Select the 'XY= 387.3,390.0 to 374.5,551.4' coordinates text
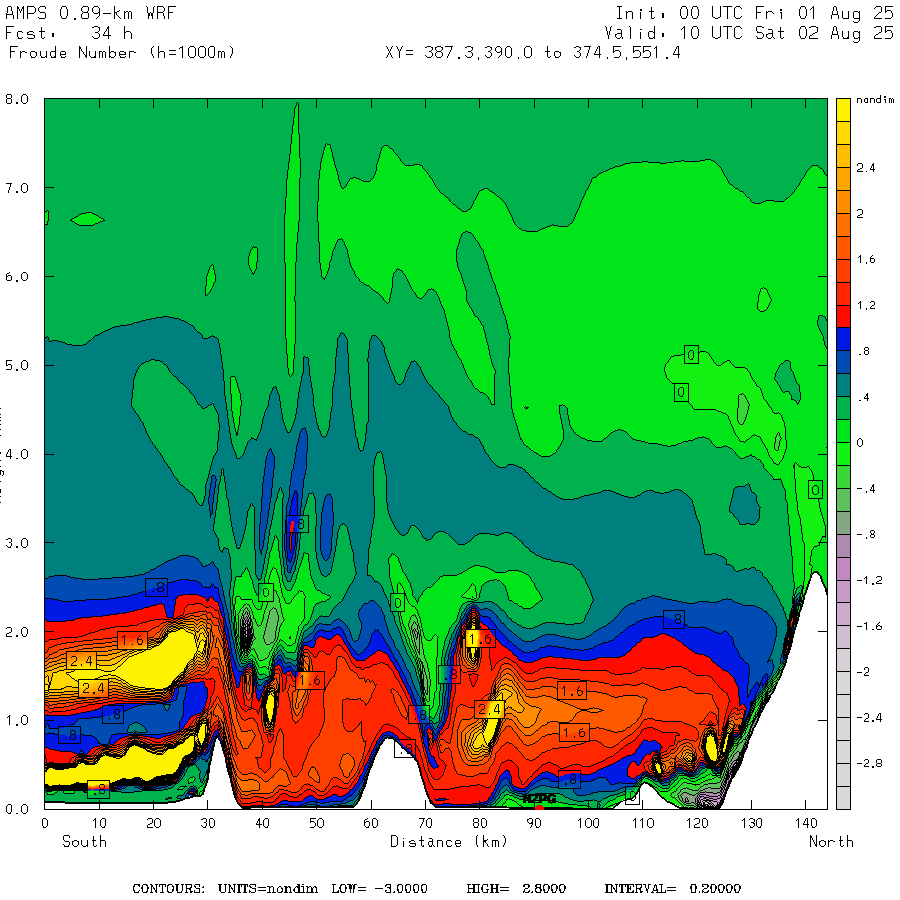Screen dimensions: 900x900 (533, 53)
